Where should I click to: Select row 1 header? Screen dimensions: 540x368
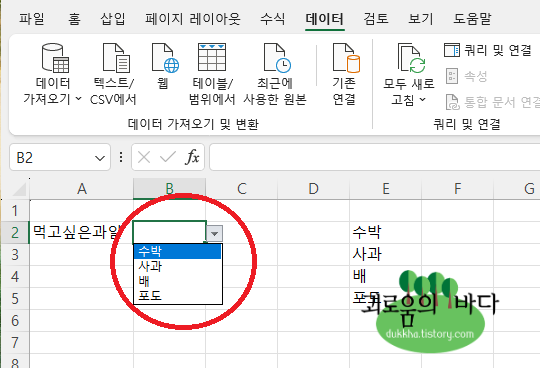tap(15, 211)
